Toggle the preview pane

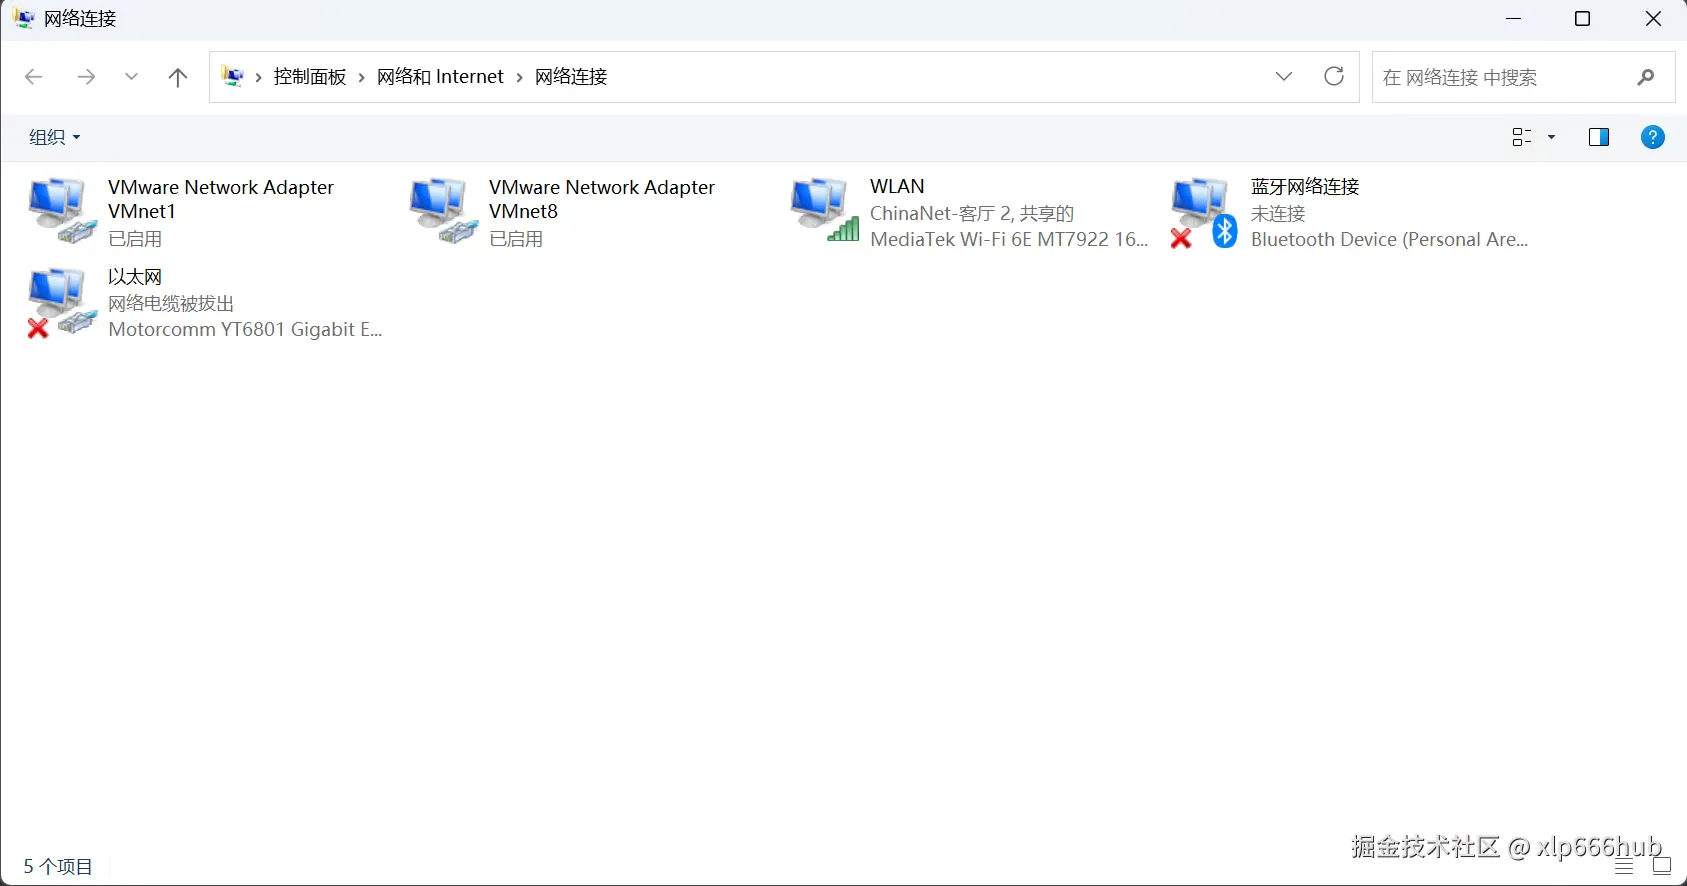click(1599, 137)
